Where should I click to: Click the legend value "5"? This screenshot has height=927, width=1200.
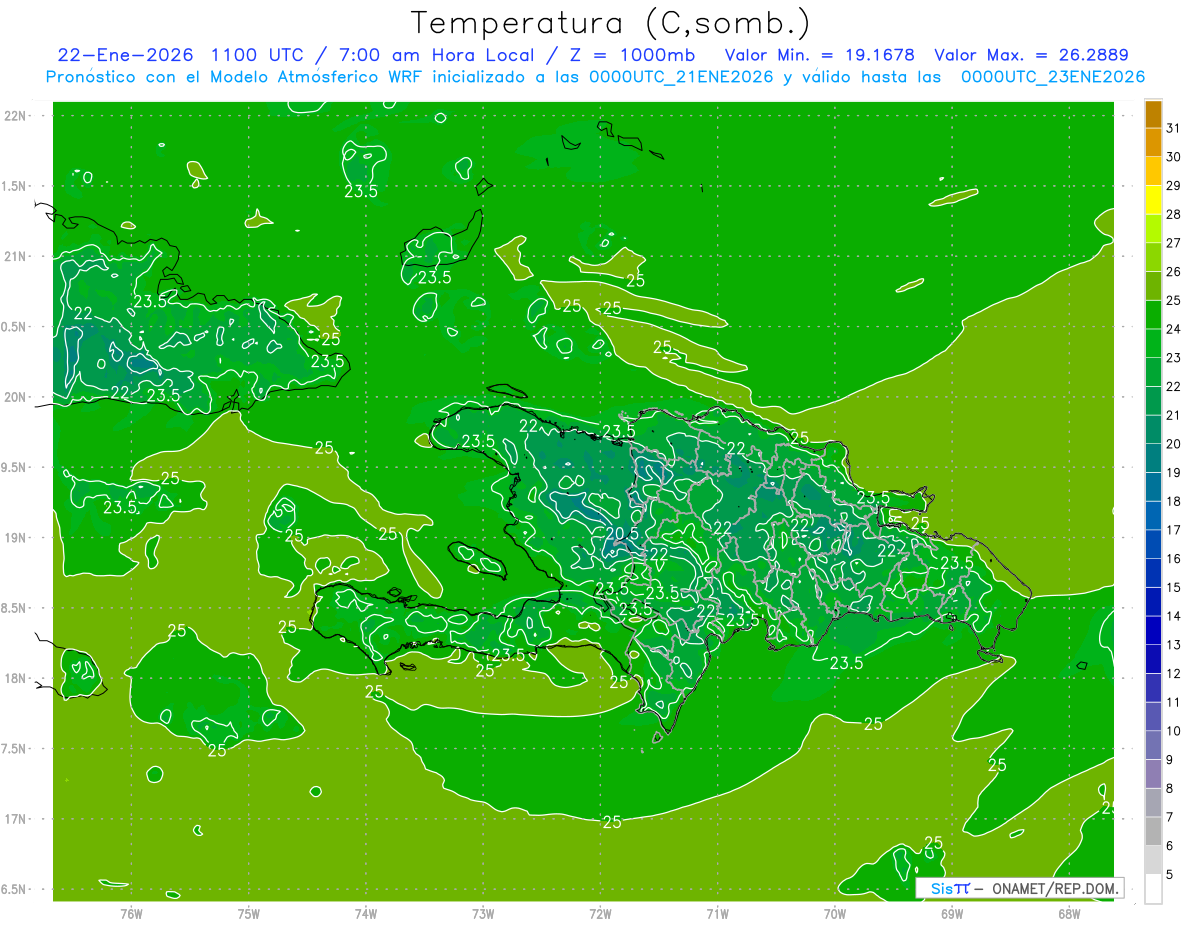point(1170,875)
